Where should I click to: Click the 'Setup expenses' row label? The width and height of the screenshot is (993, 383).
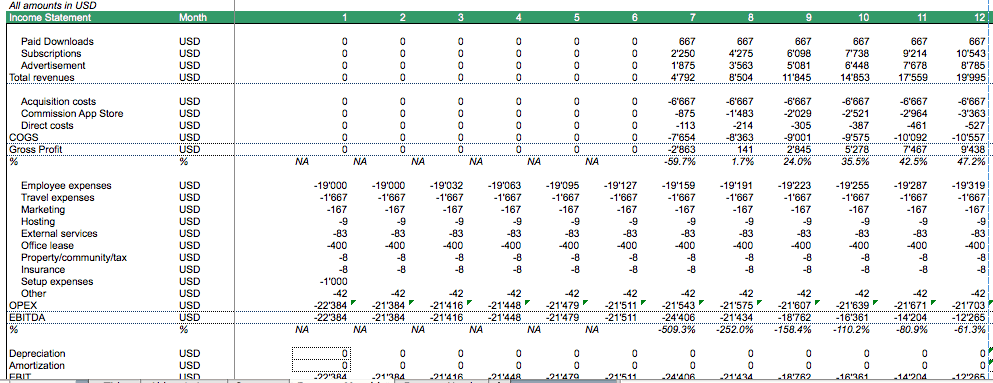[x=57, y=281]
